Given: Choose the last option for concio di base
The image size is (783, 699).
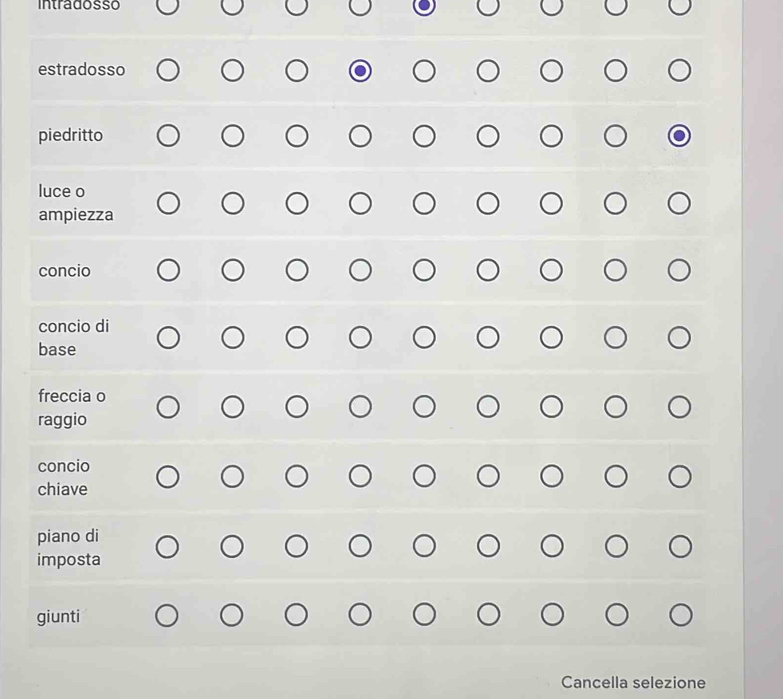Looking at the screenshot, I should (679, 338).
